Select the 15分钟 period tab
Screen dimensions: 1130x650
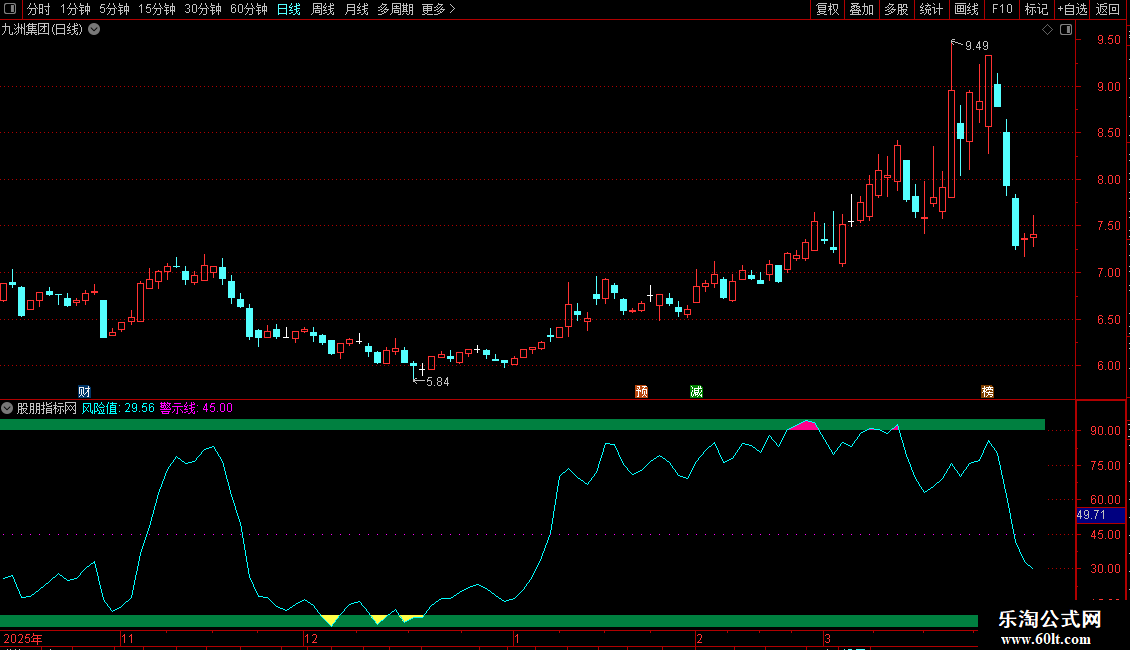(x=156, y=9)
